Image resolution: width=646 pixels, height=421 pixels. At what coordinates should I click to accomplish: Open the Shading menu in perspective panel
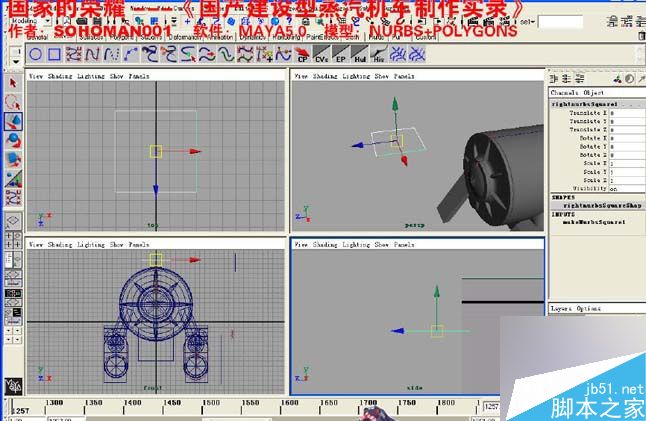325,76
